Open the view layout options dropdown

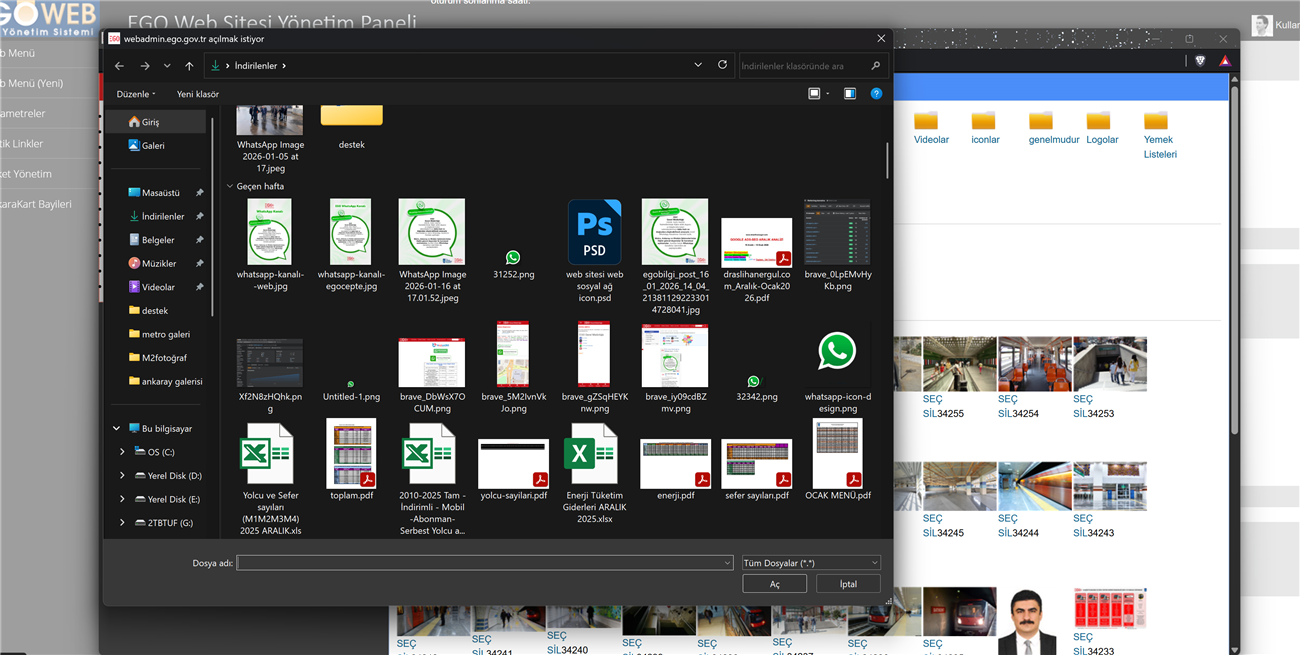[x=827, y=94]
